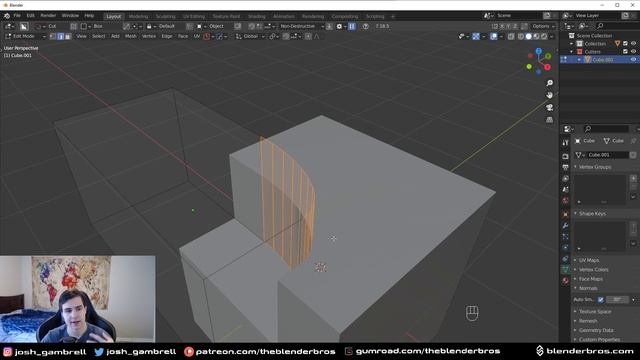Open the Vertex menu in viewport header

tap(149, 36)
